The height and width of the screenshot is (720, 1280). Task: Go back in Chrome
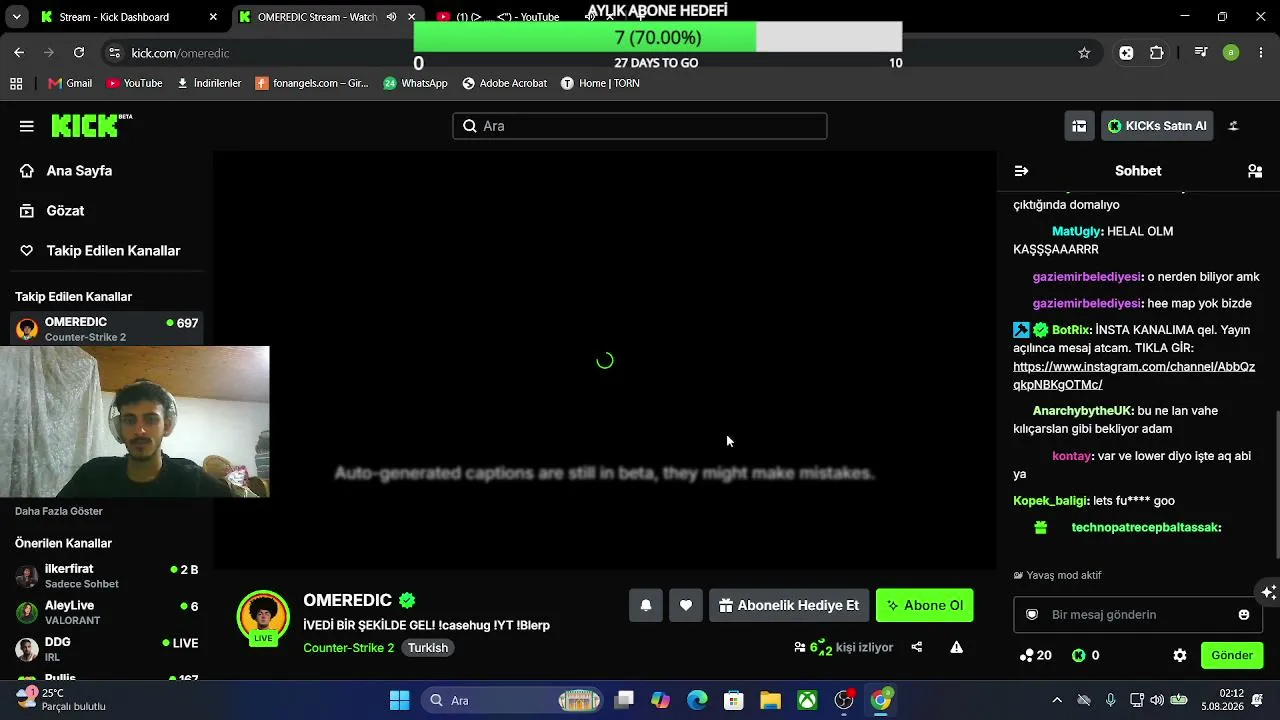(19, 53)
